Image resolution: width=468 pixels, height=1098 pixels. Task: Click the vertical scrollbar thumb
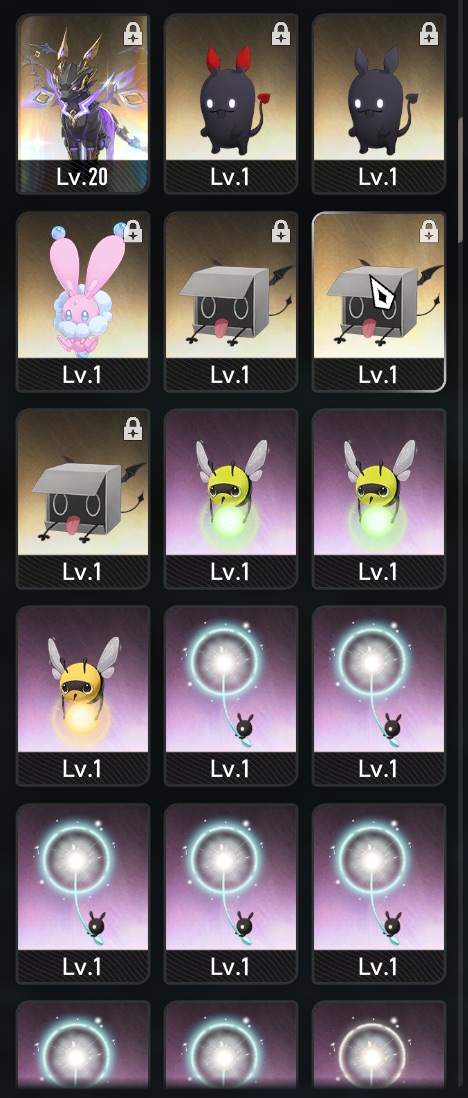pos(460,181)
